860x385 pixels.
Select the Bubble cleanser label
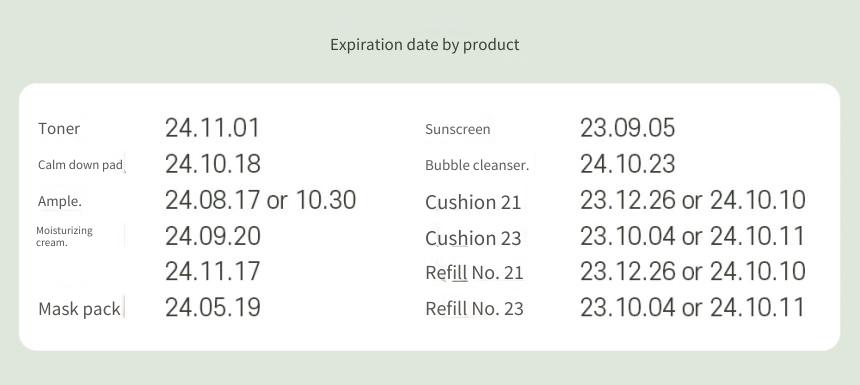[x=477, y=165]
